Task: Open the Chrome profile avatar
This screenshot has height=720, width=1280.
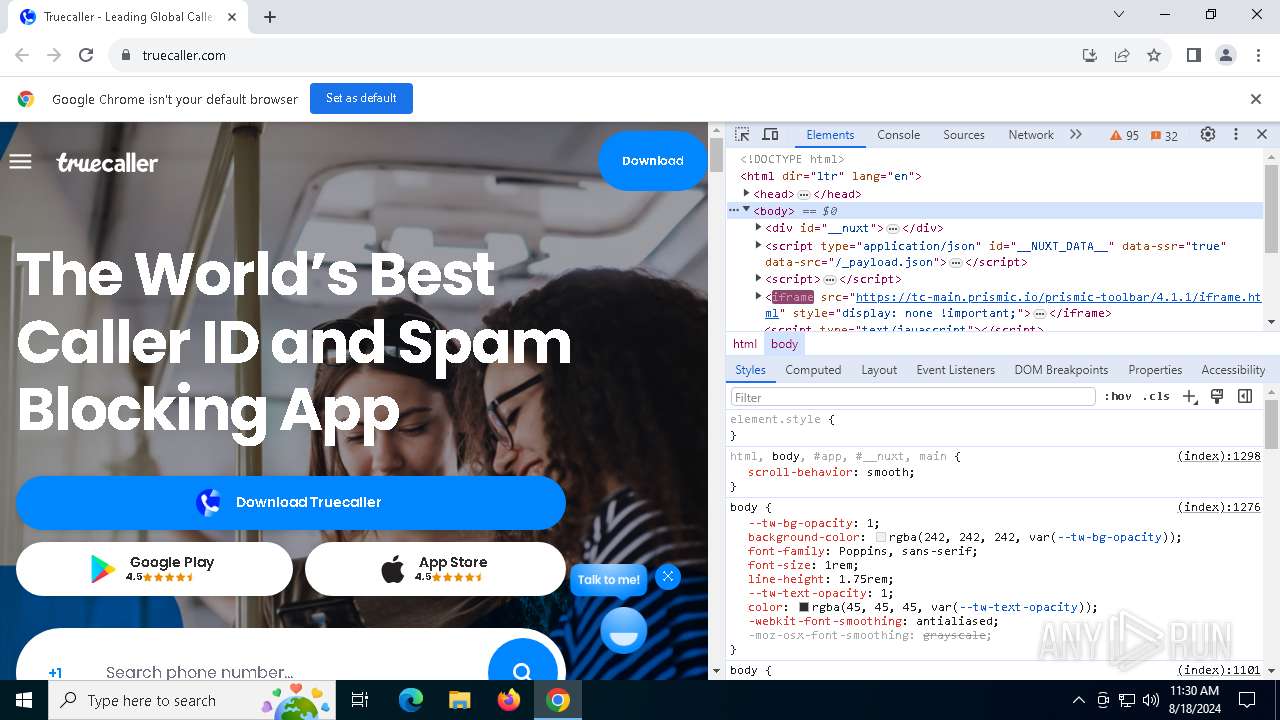Action: (x=1226, y=55)
